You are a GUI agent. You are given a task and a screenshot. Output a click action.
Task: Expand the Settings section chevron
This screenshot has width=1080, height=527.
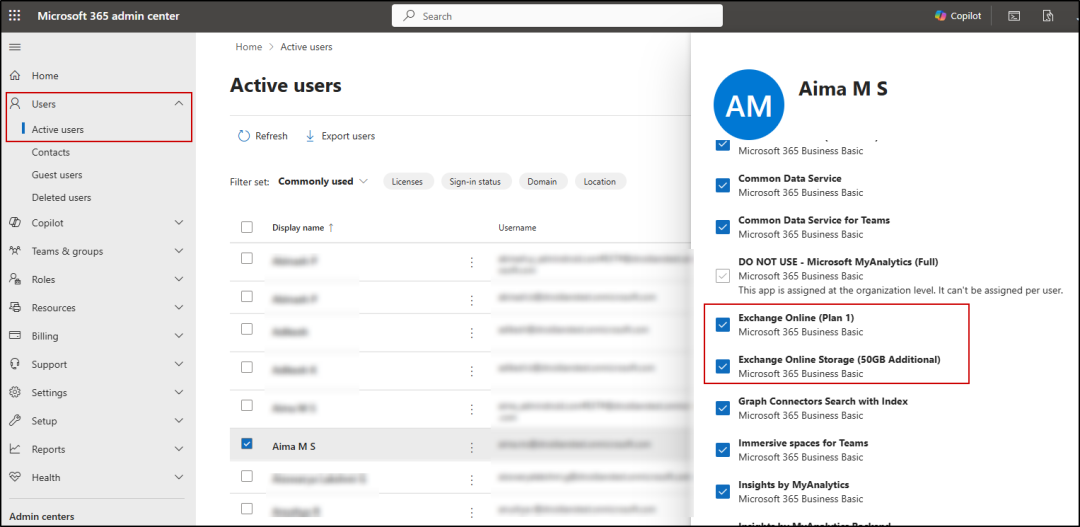point(179,392)
